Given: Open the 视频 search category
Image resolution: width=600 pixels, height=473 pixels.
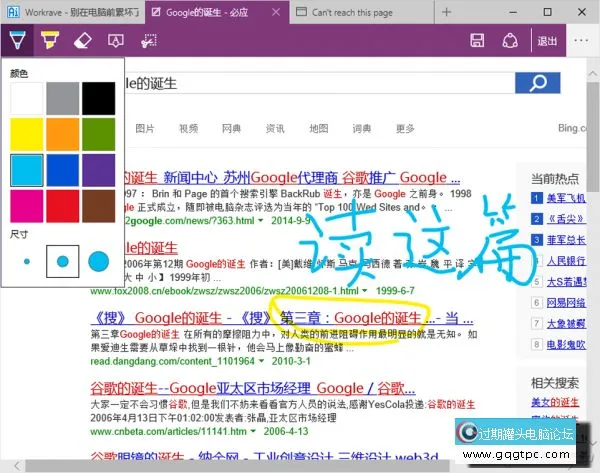Looking at the screenshot, I should 188,129.
